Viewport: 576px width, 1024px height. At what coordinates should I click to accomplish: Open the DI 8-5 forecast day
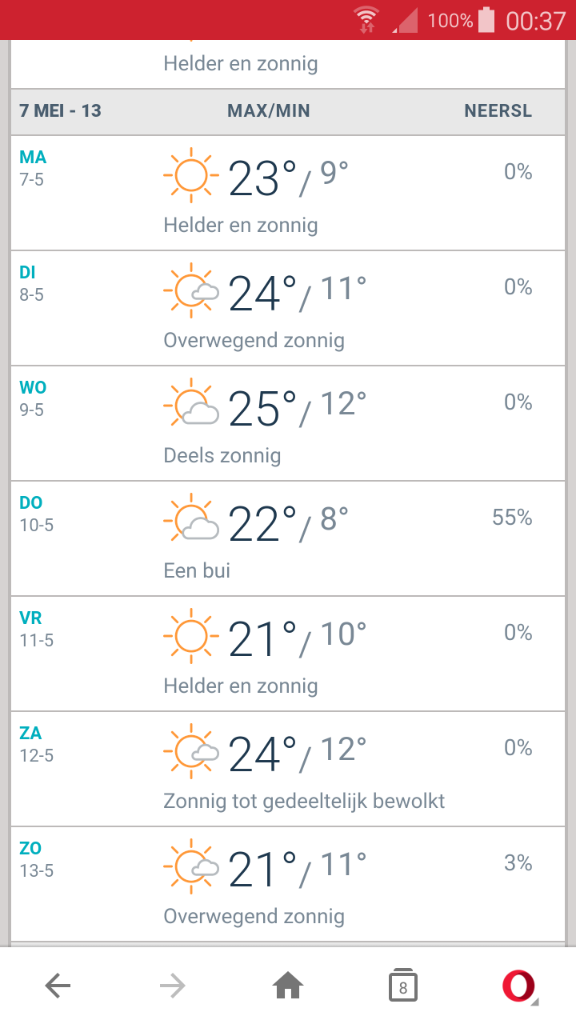click(288, 308)
